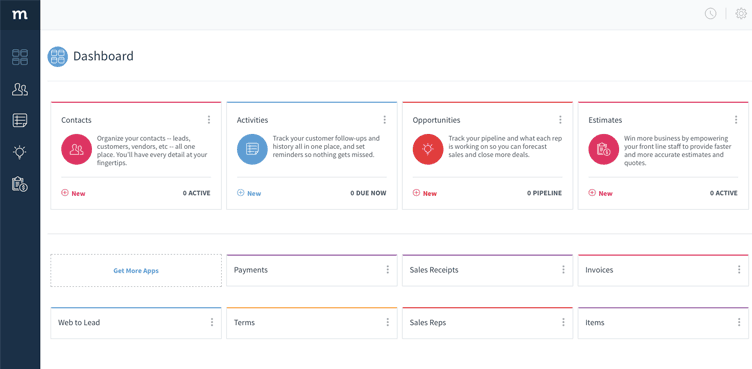Open the Payments card three-dot menu
The image size is (752, 369).
(388, 270)
